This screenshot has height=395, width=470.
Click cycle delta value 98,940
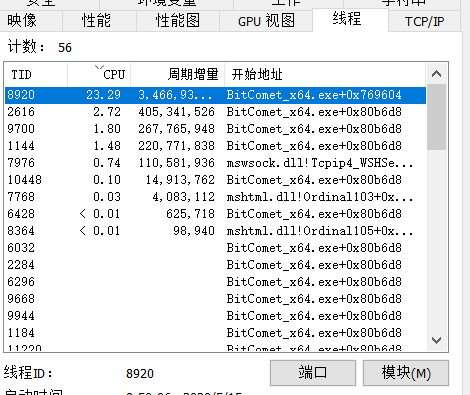[x=194, y=231]
